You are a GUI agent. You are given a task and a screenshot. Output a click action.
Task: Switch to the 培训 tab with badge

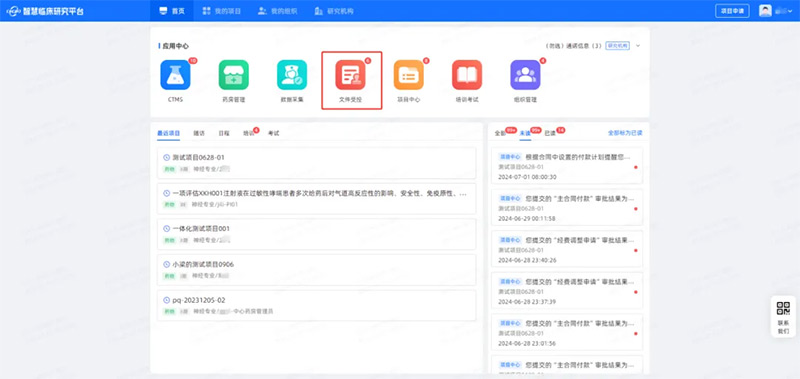248,133
